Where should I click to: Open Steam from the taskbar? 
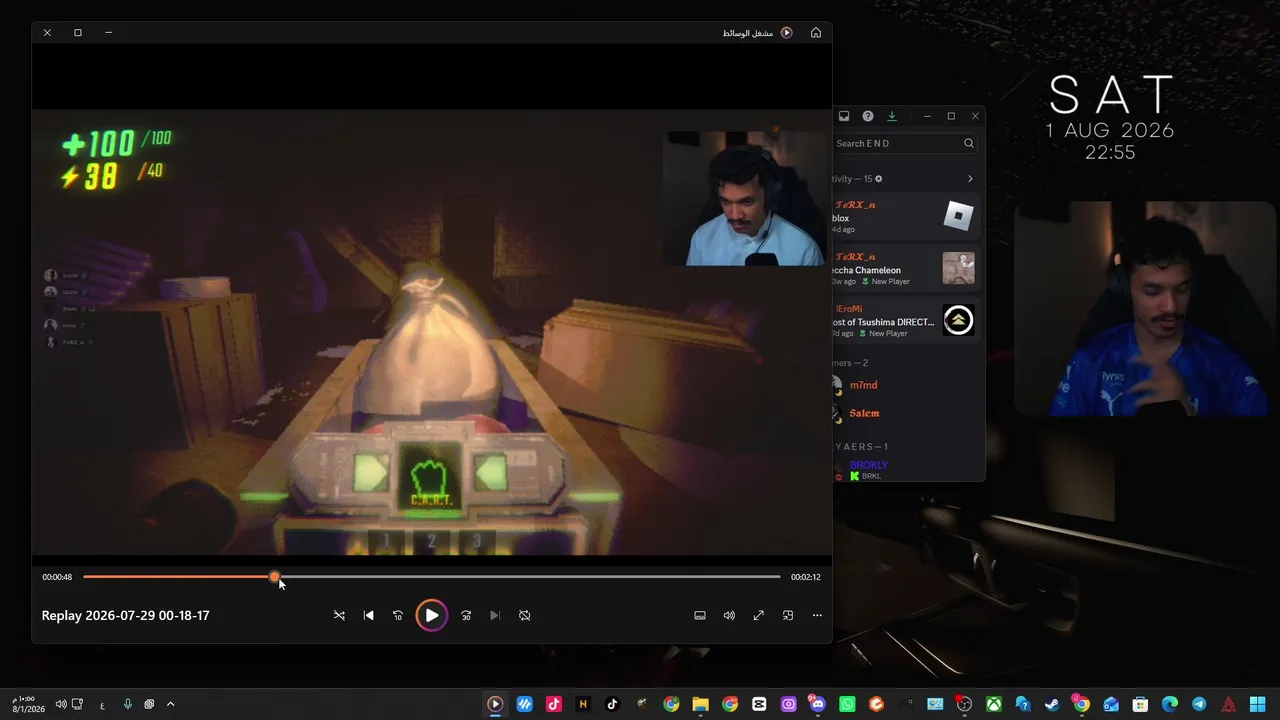click(1052, 704)
